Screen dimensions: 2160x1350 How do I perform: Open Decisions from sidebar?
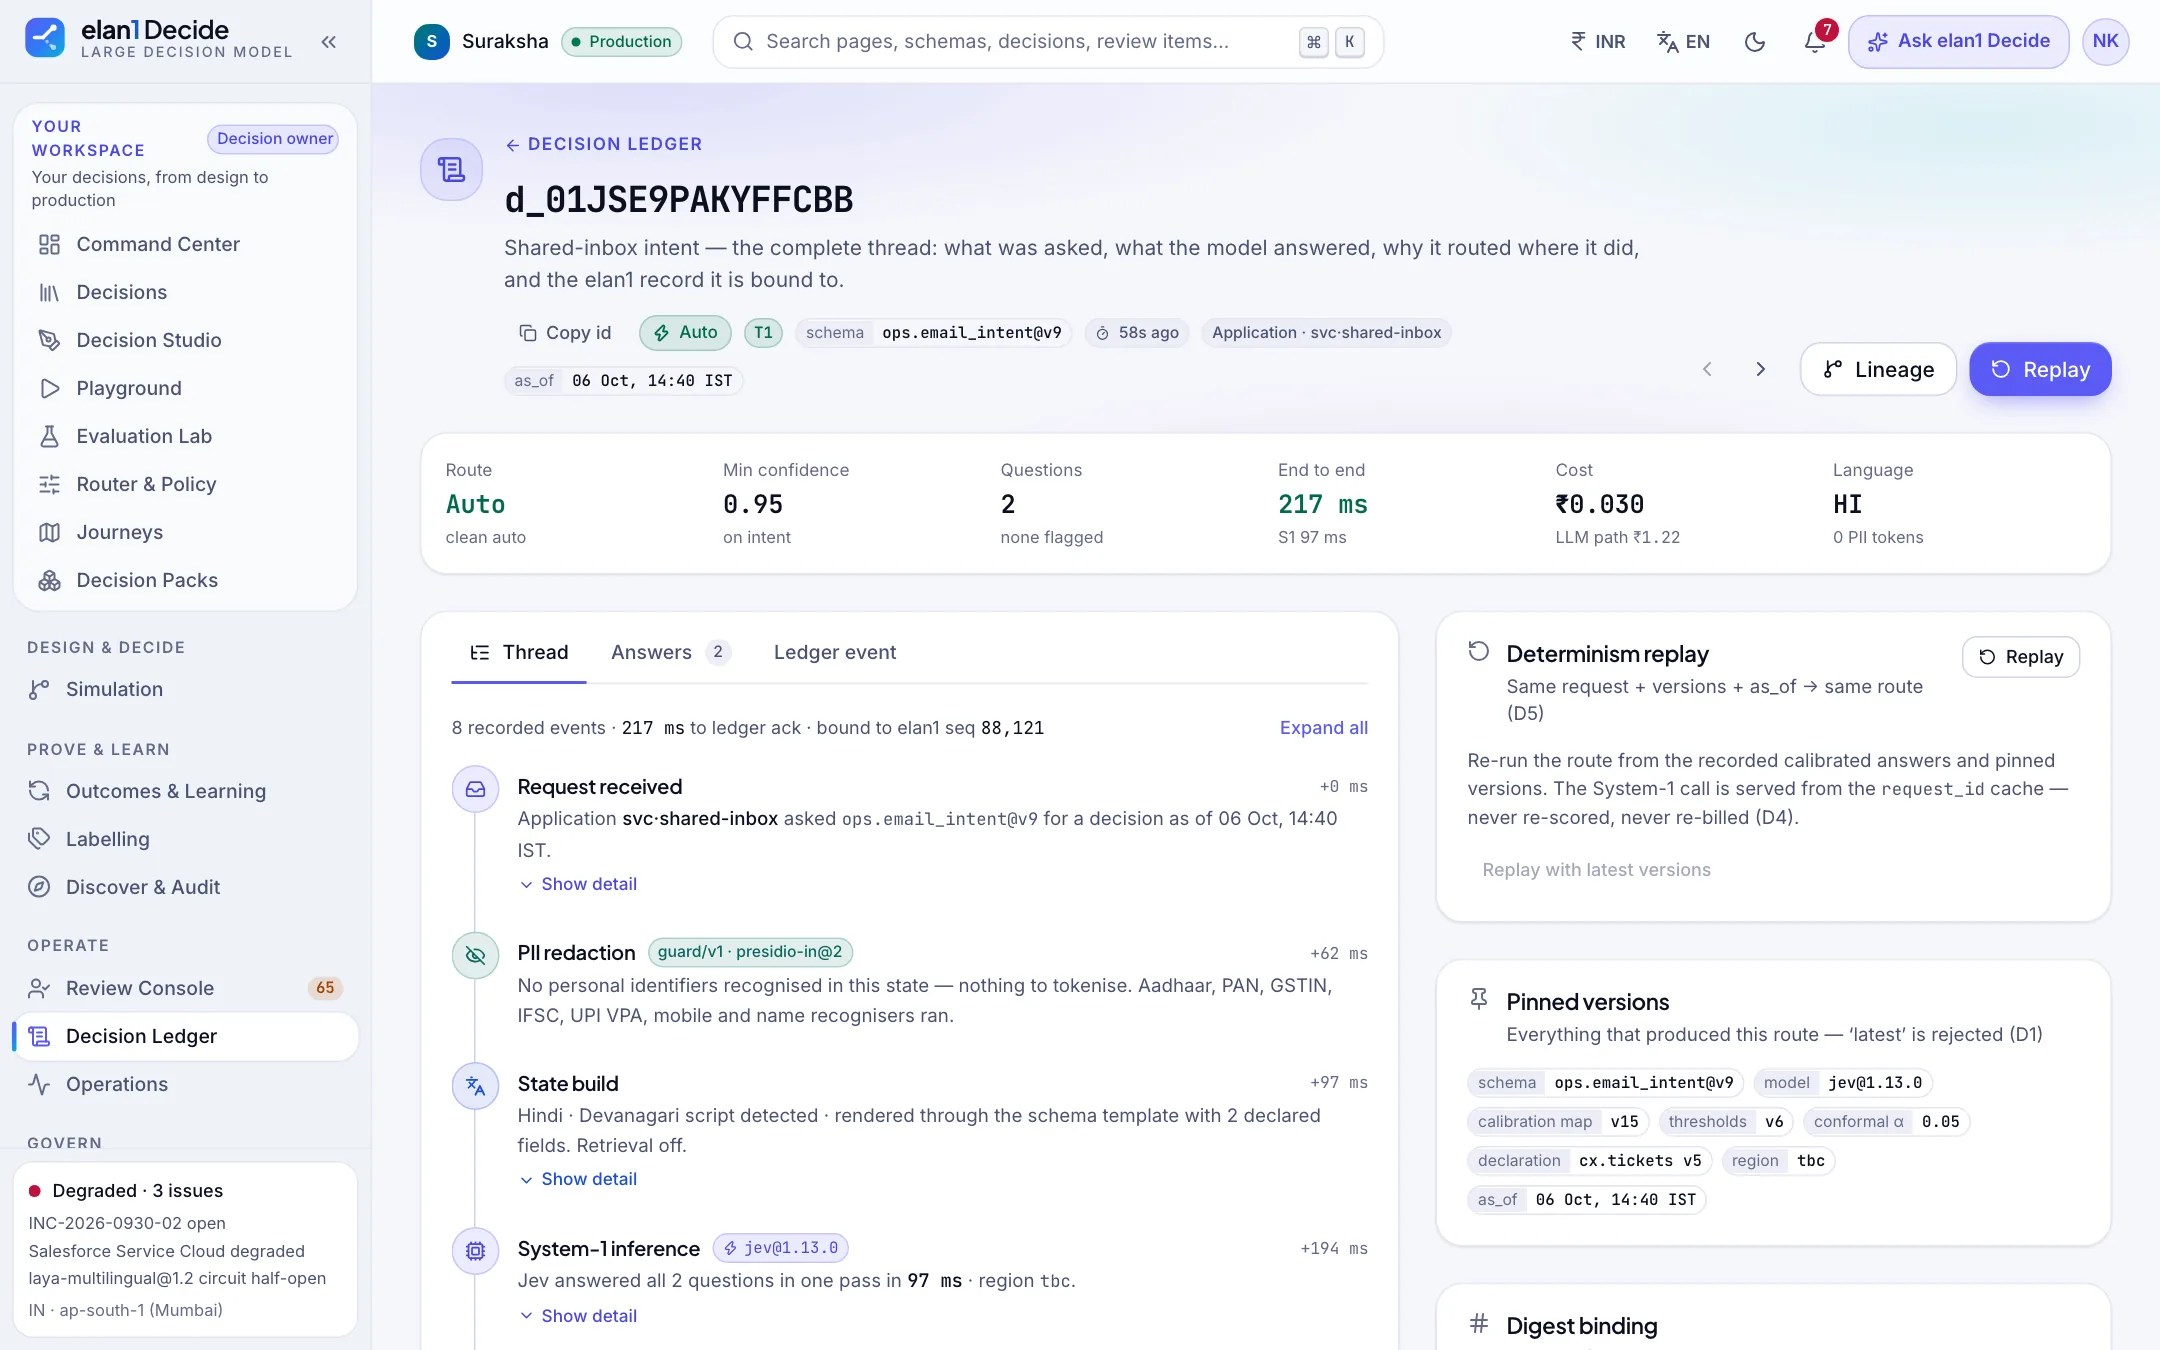coord(185,293)
